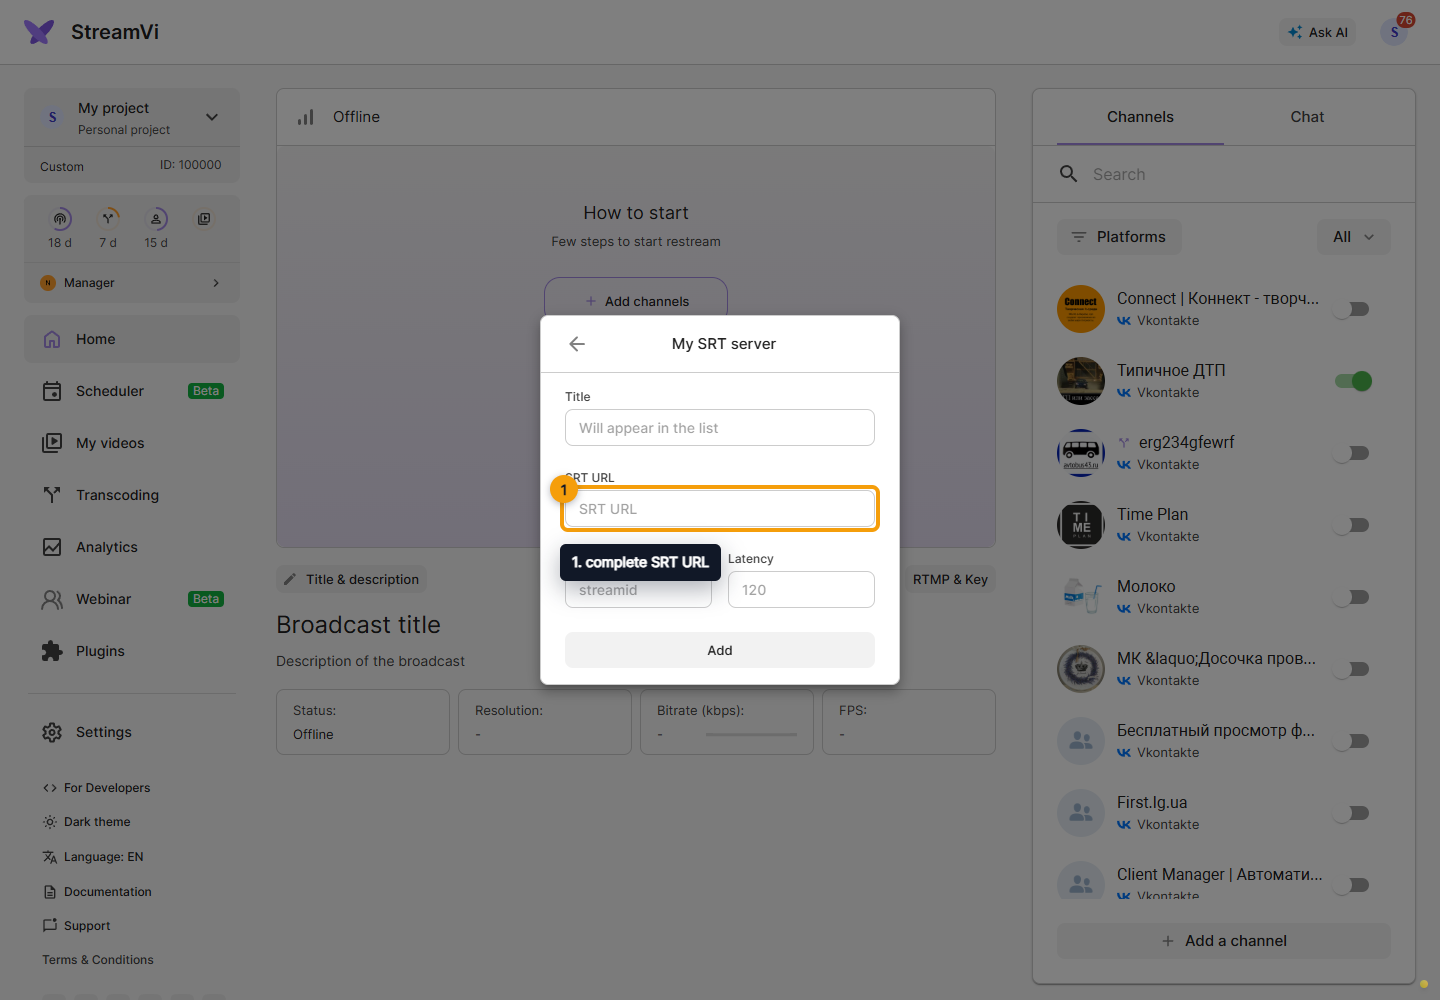Enable the First.lg.ua channel switch
Screen dimensions: 1440x1000
click(1352, 813)
